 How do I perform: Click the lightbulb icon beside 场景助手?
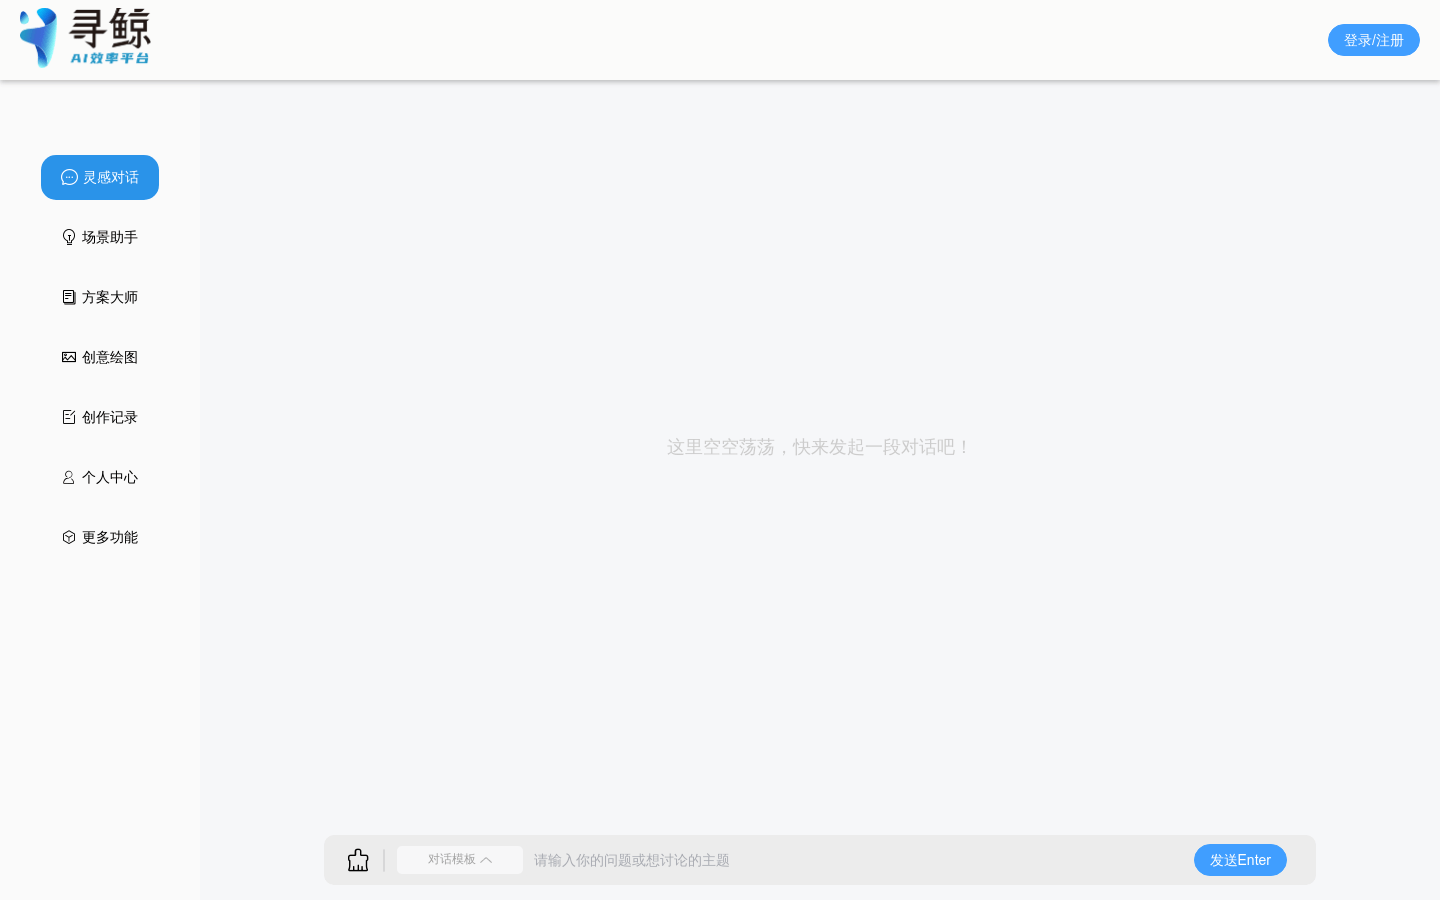pos(69,237)
